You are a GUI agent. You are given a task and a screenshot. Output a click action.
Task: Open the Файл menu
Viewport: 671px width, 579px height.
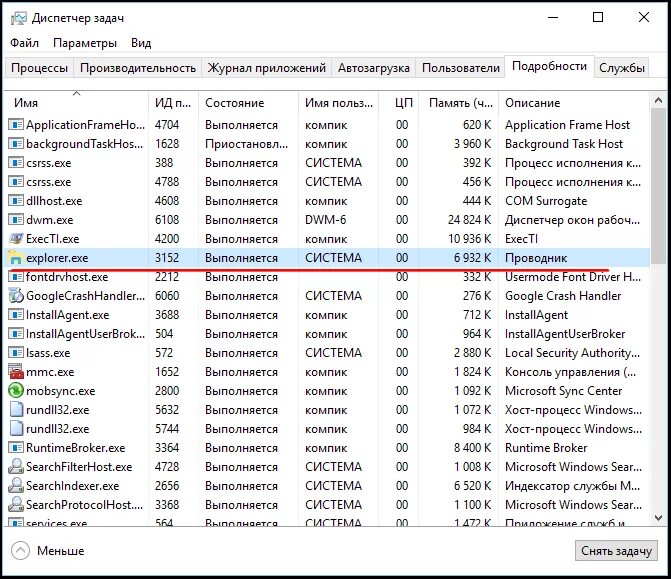pyautogui.click(x=24, y=43)
